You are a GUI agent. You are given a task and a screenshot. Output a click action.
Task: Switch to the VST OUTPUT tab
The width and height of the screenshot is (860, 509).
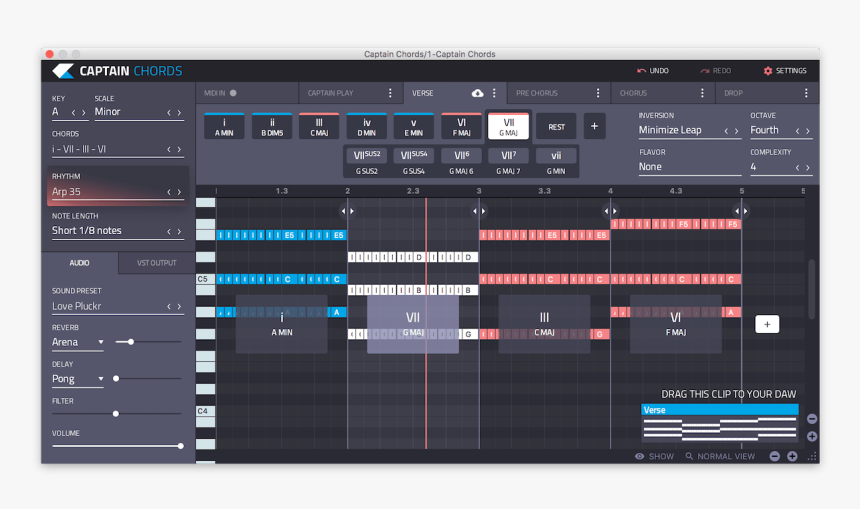(156, 263)
